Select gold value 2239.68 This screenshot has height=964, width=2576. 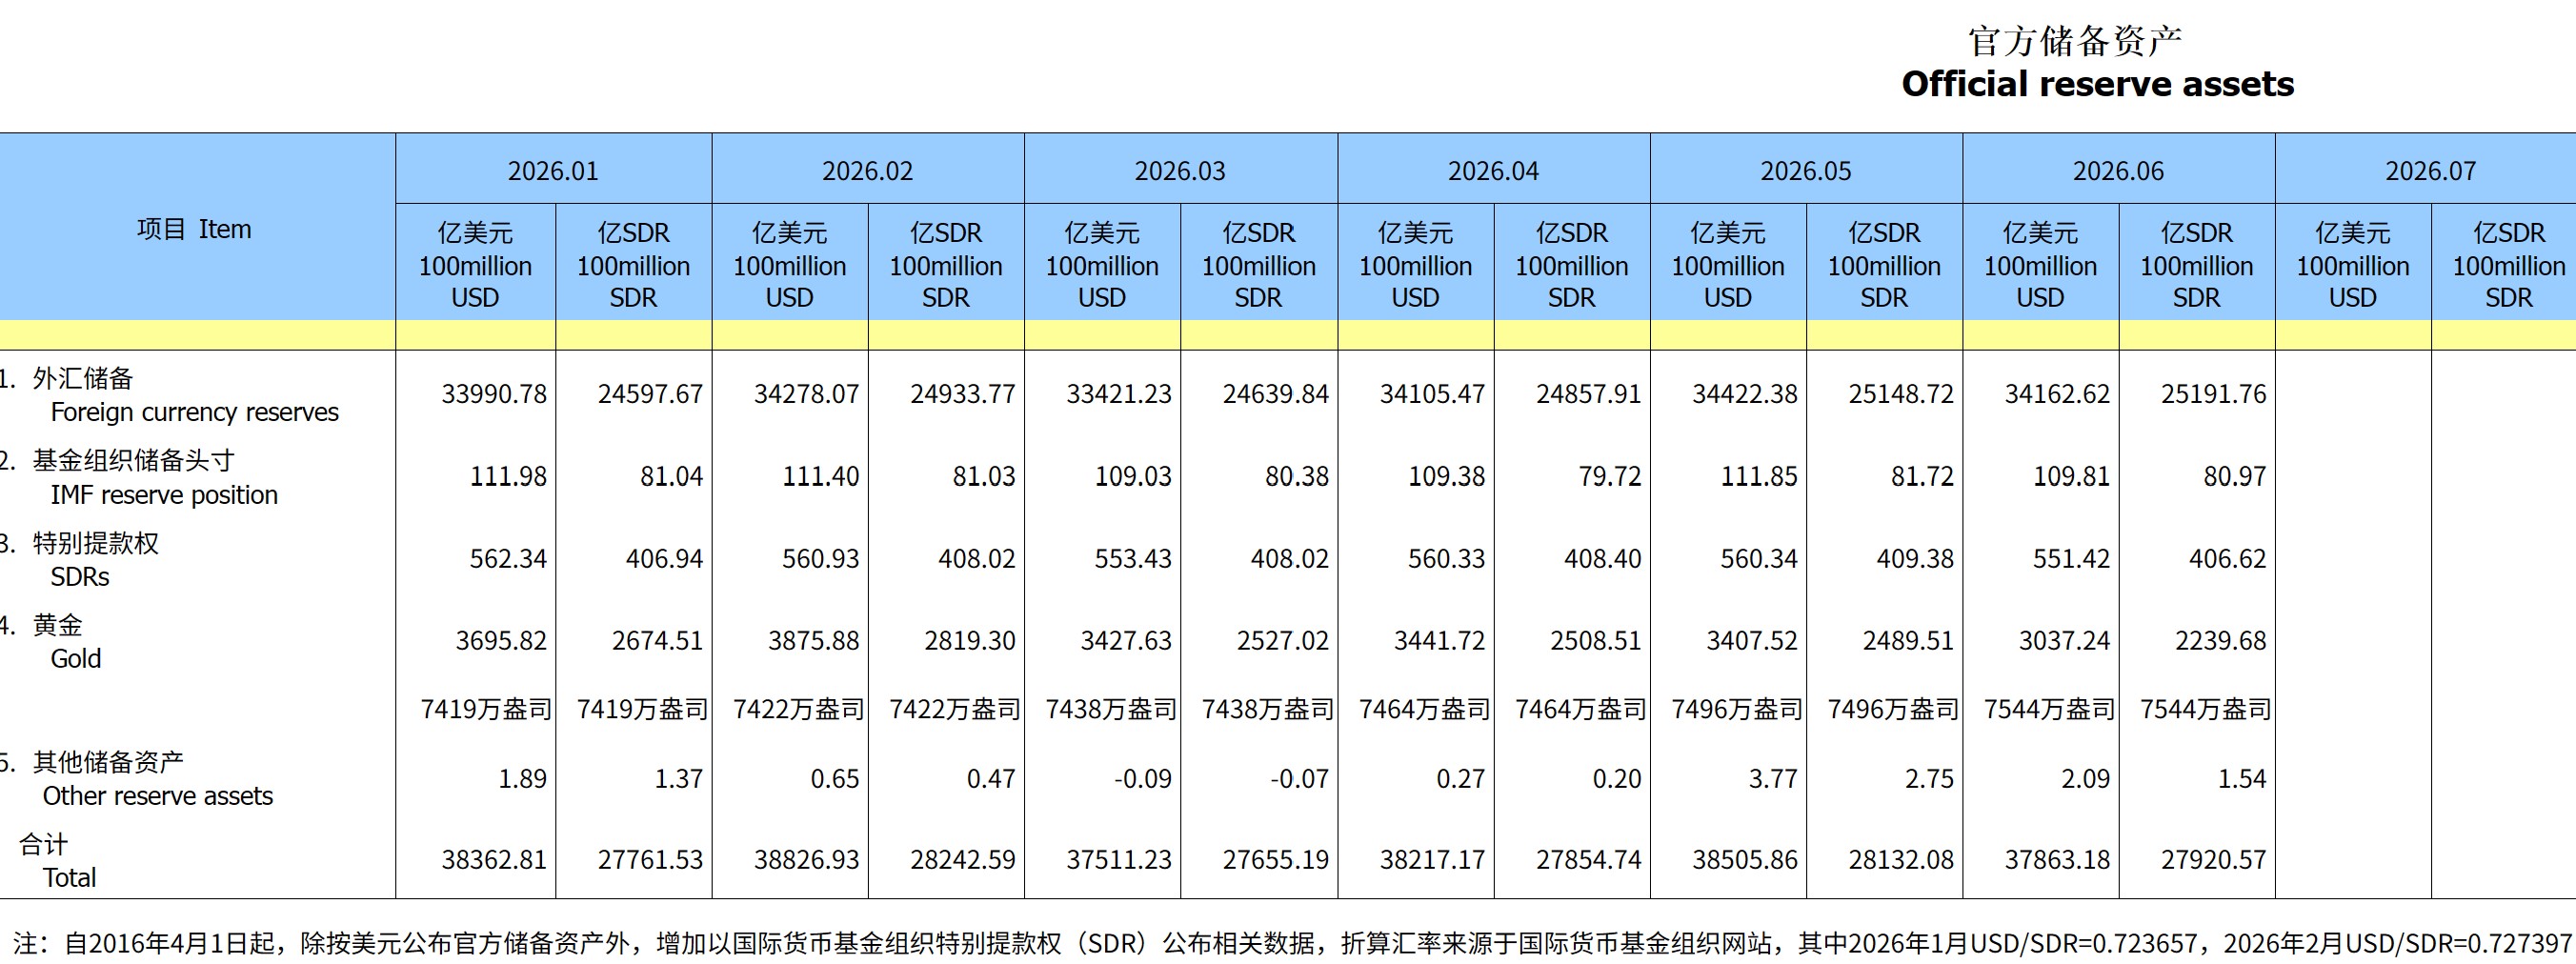click(2220, 640)
